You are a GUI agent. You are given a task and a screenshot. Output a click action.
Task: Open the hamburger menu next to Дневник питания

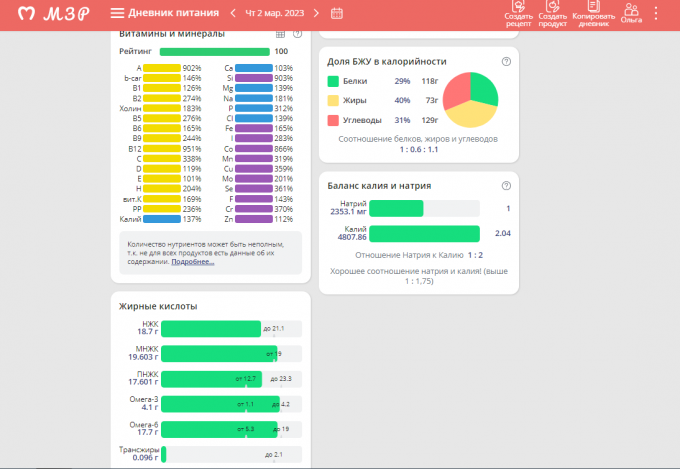(x=117, y=13)
